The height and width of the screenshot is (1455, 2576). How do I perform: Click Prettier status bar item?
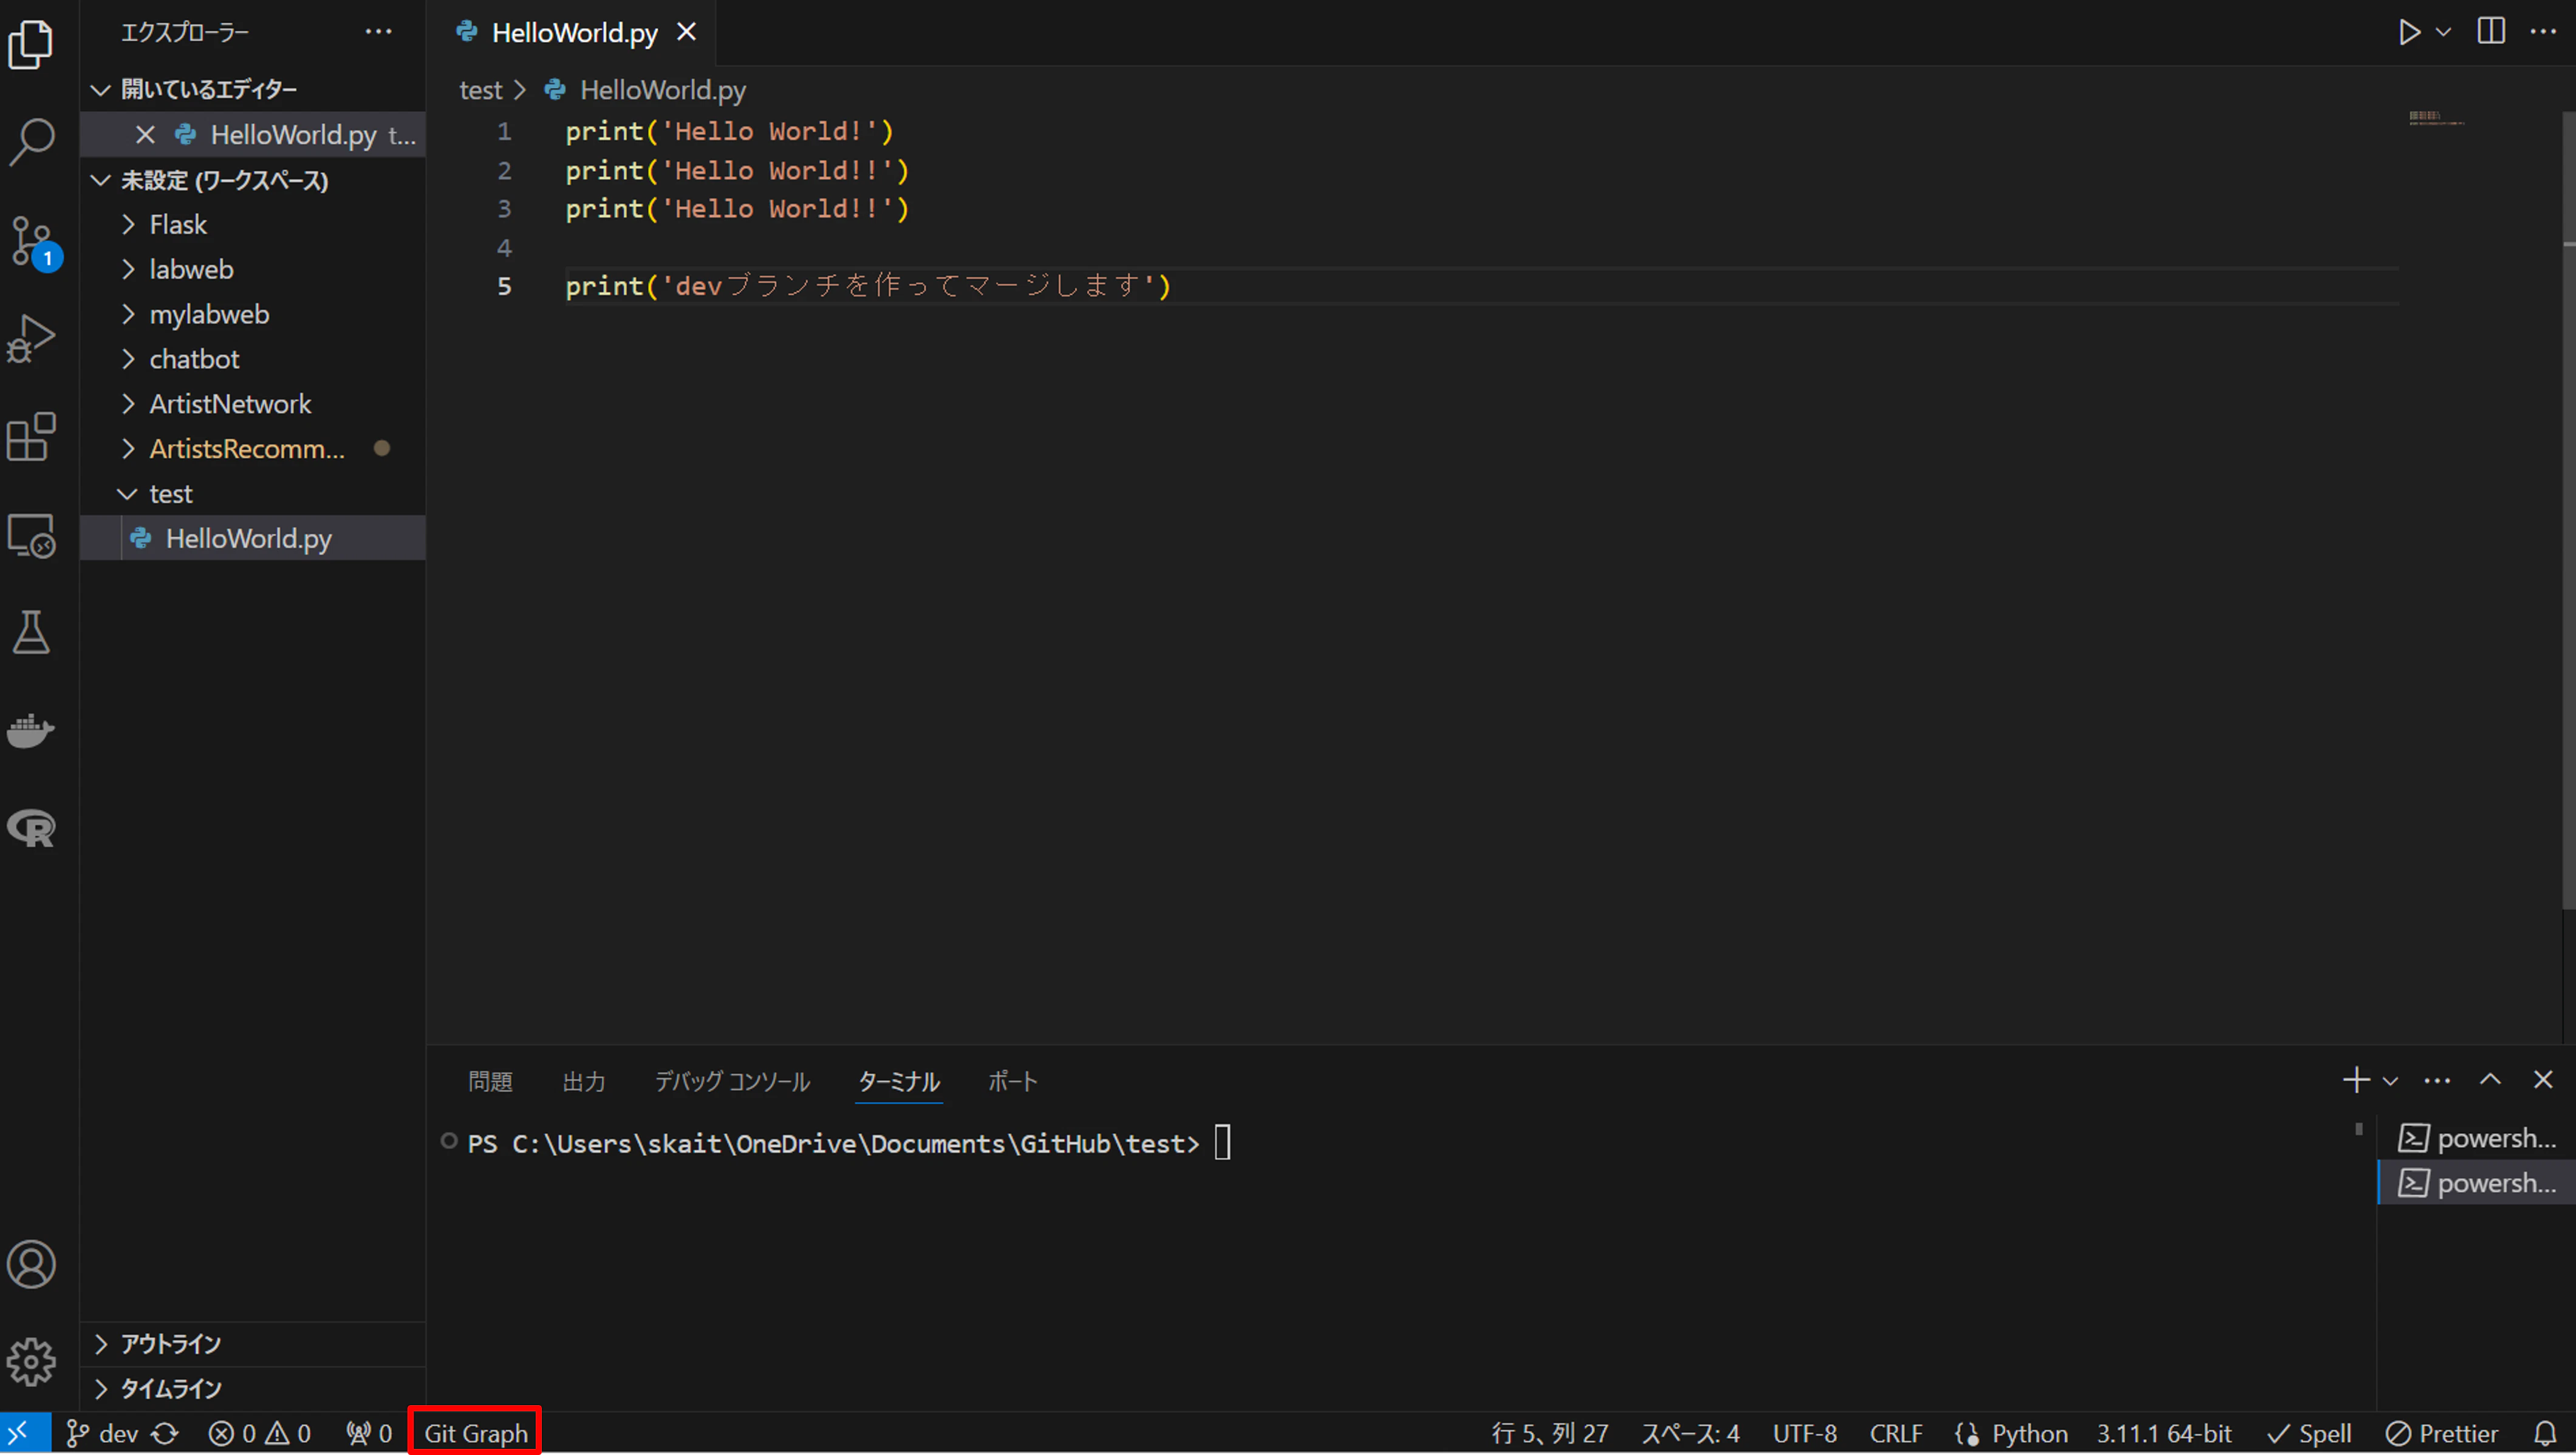2441,1433
